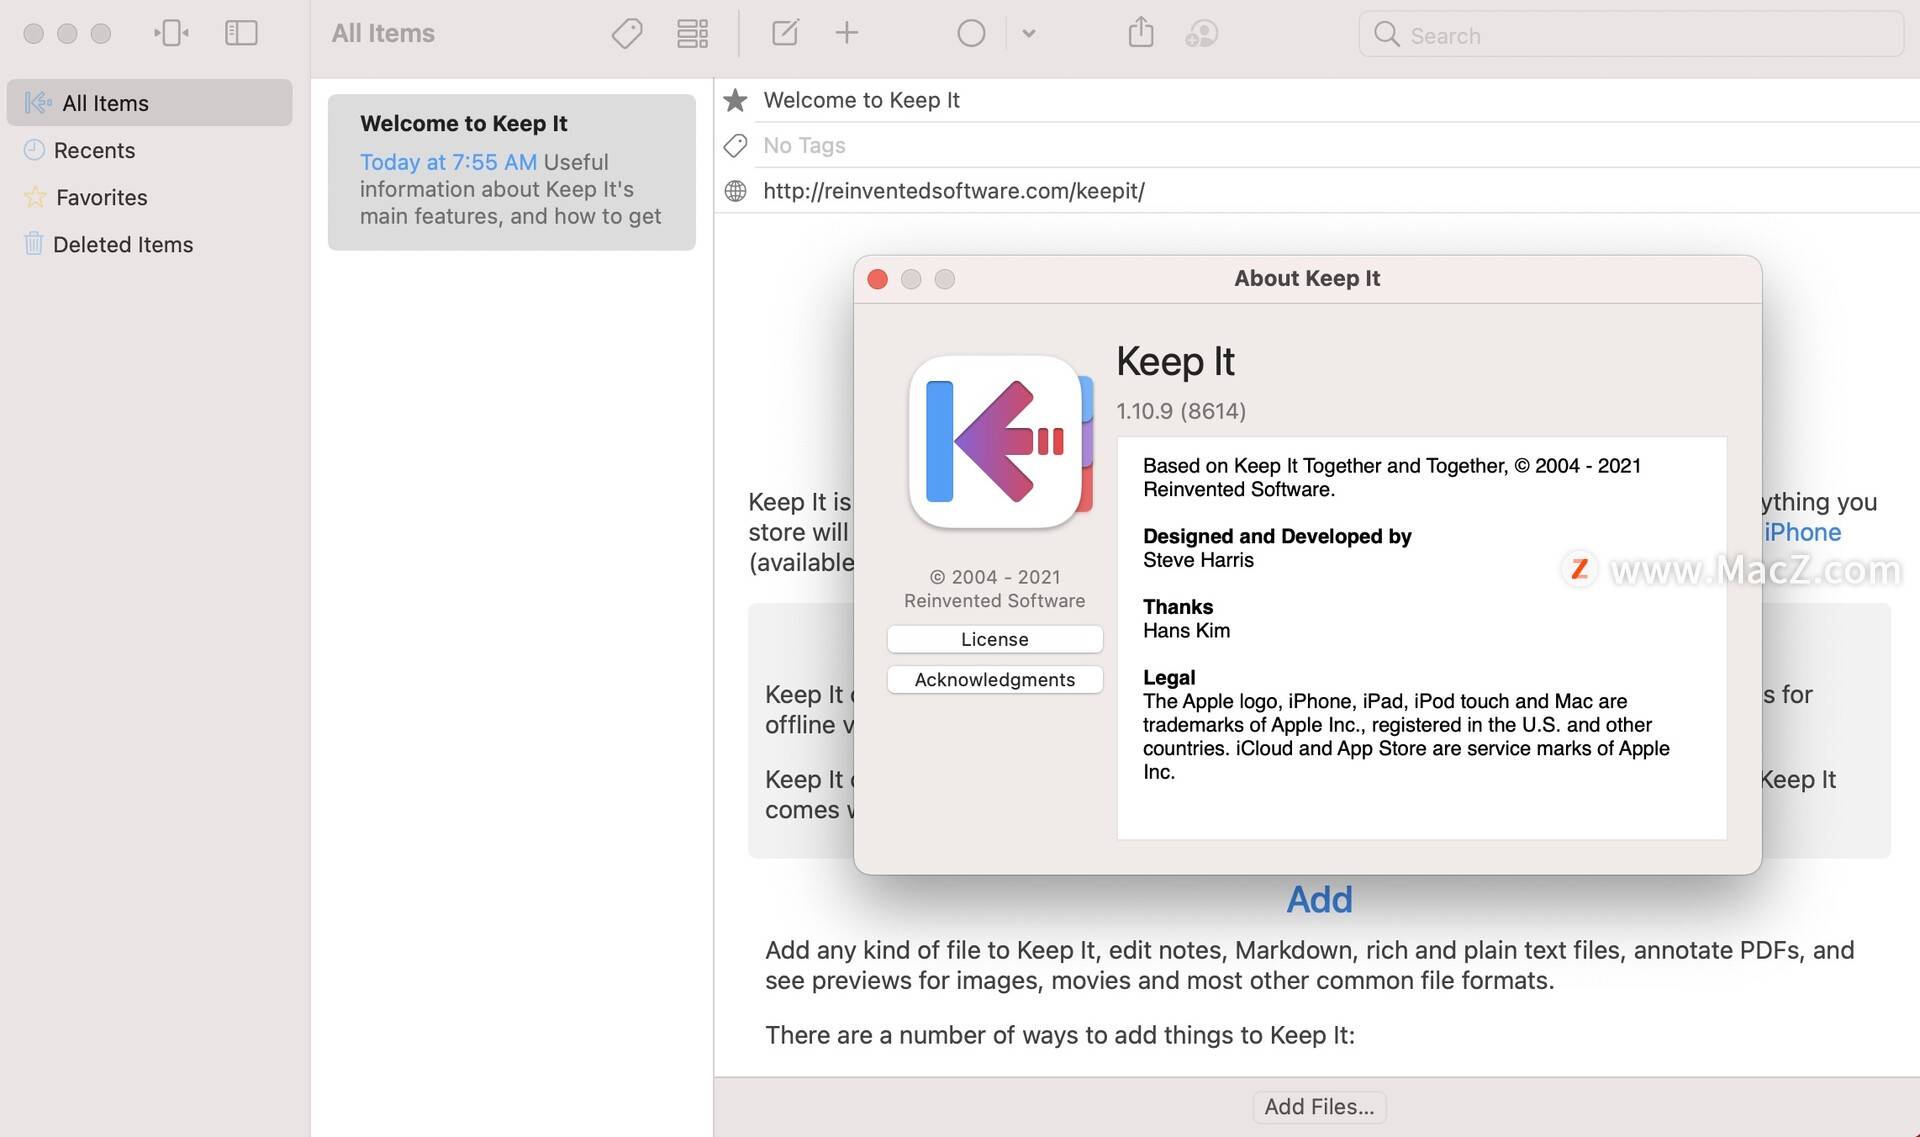Click the circle label icon in the toolbar
The image size is (1920, 1137).
pos(971,33)
